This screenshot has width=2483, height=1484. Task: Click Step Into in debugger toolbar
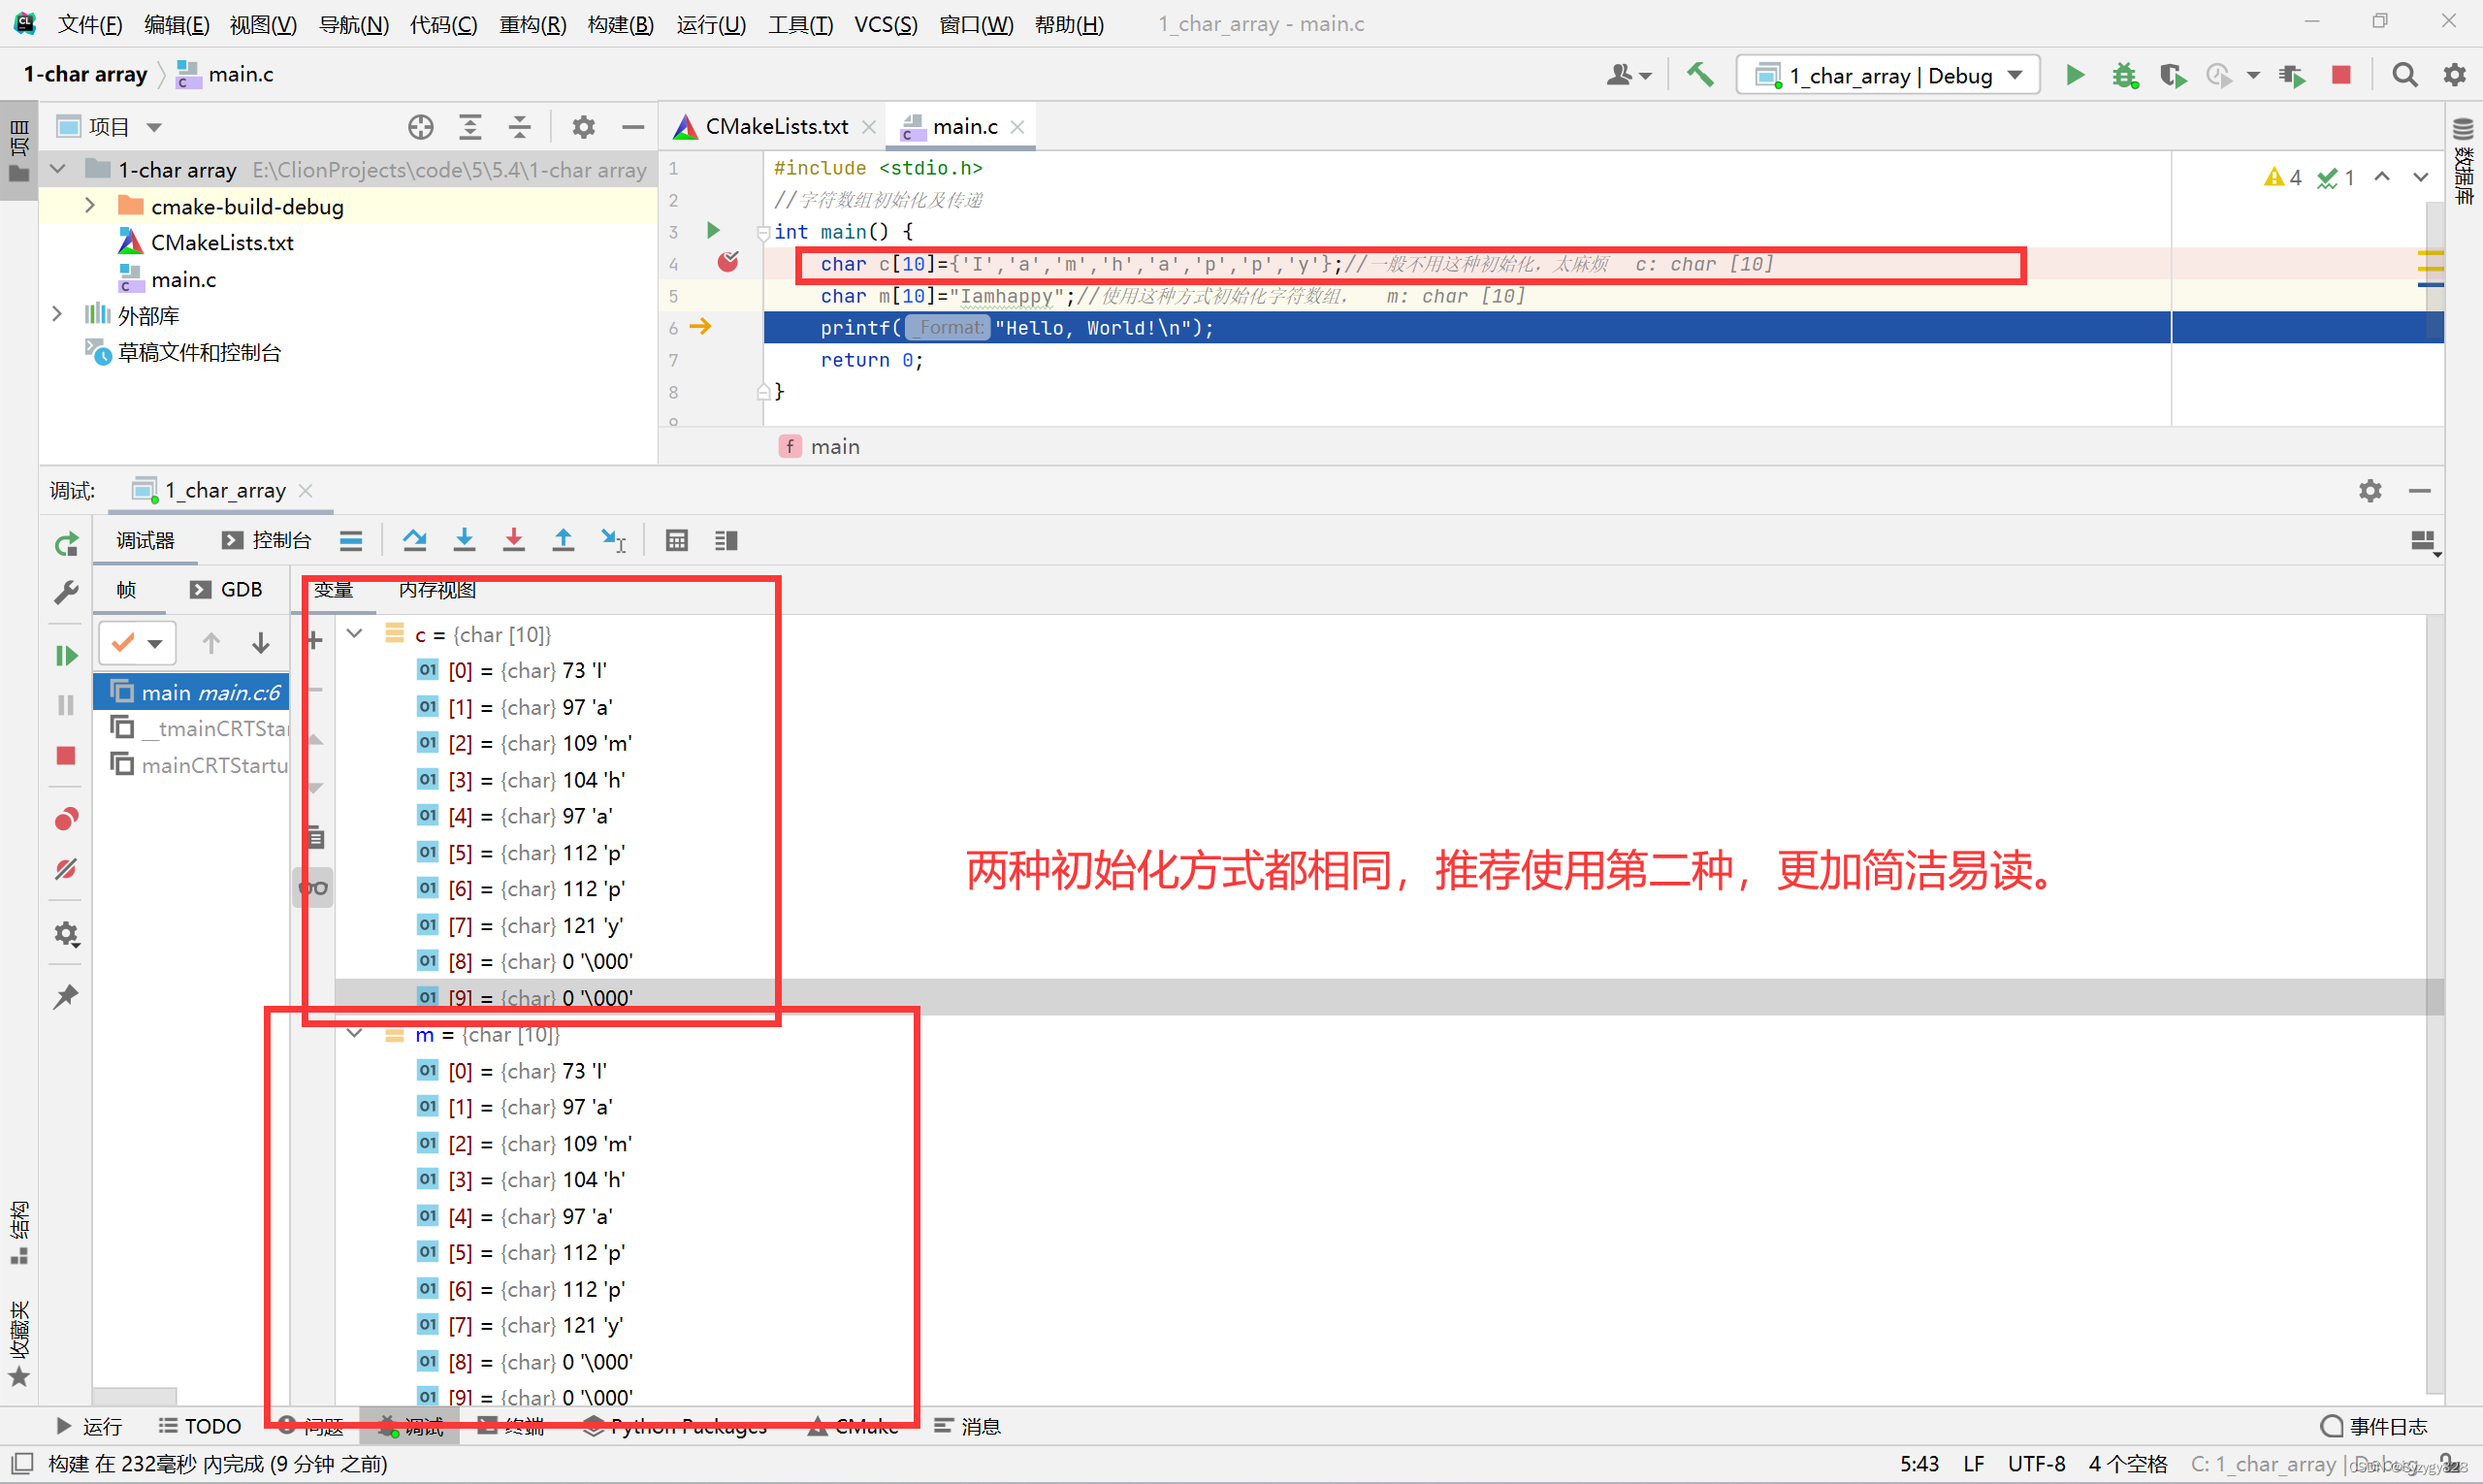(464, 541)
